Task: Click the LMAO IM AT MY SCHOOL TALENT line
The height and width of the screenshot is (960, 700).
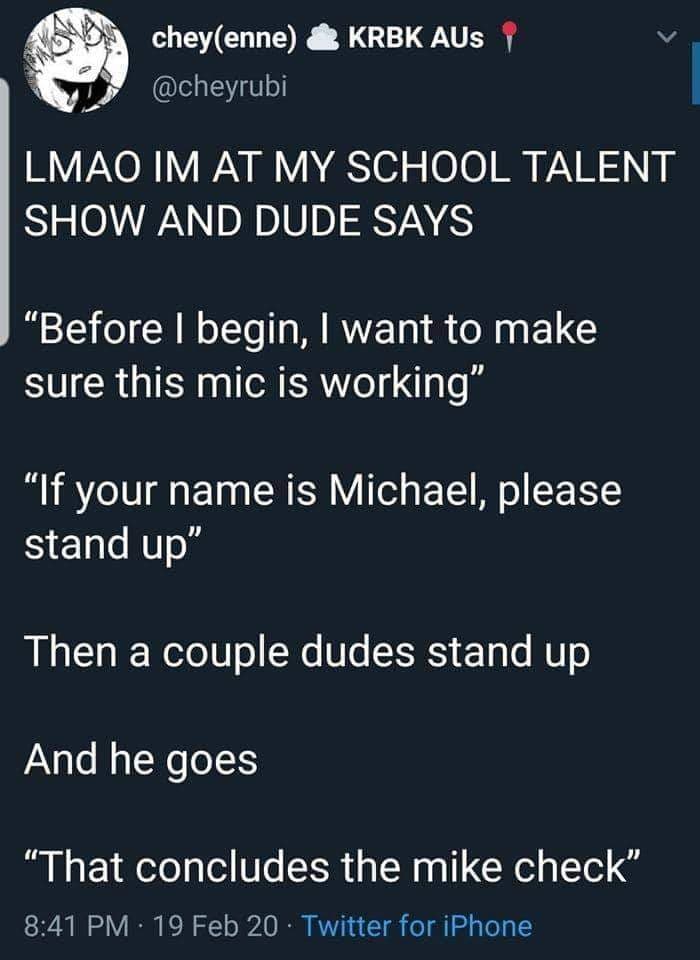Action: click(350, 167)
